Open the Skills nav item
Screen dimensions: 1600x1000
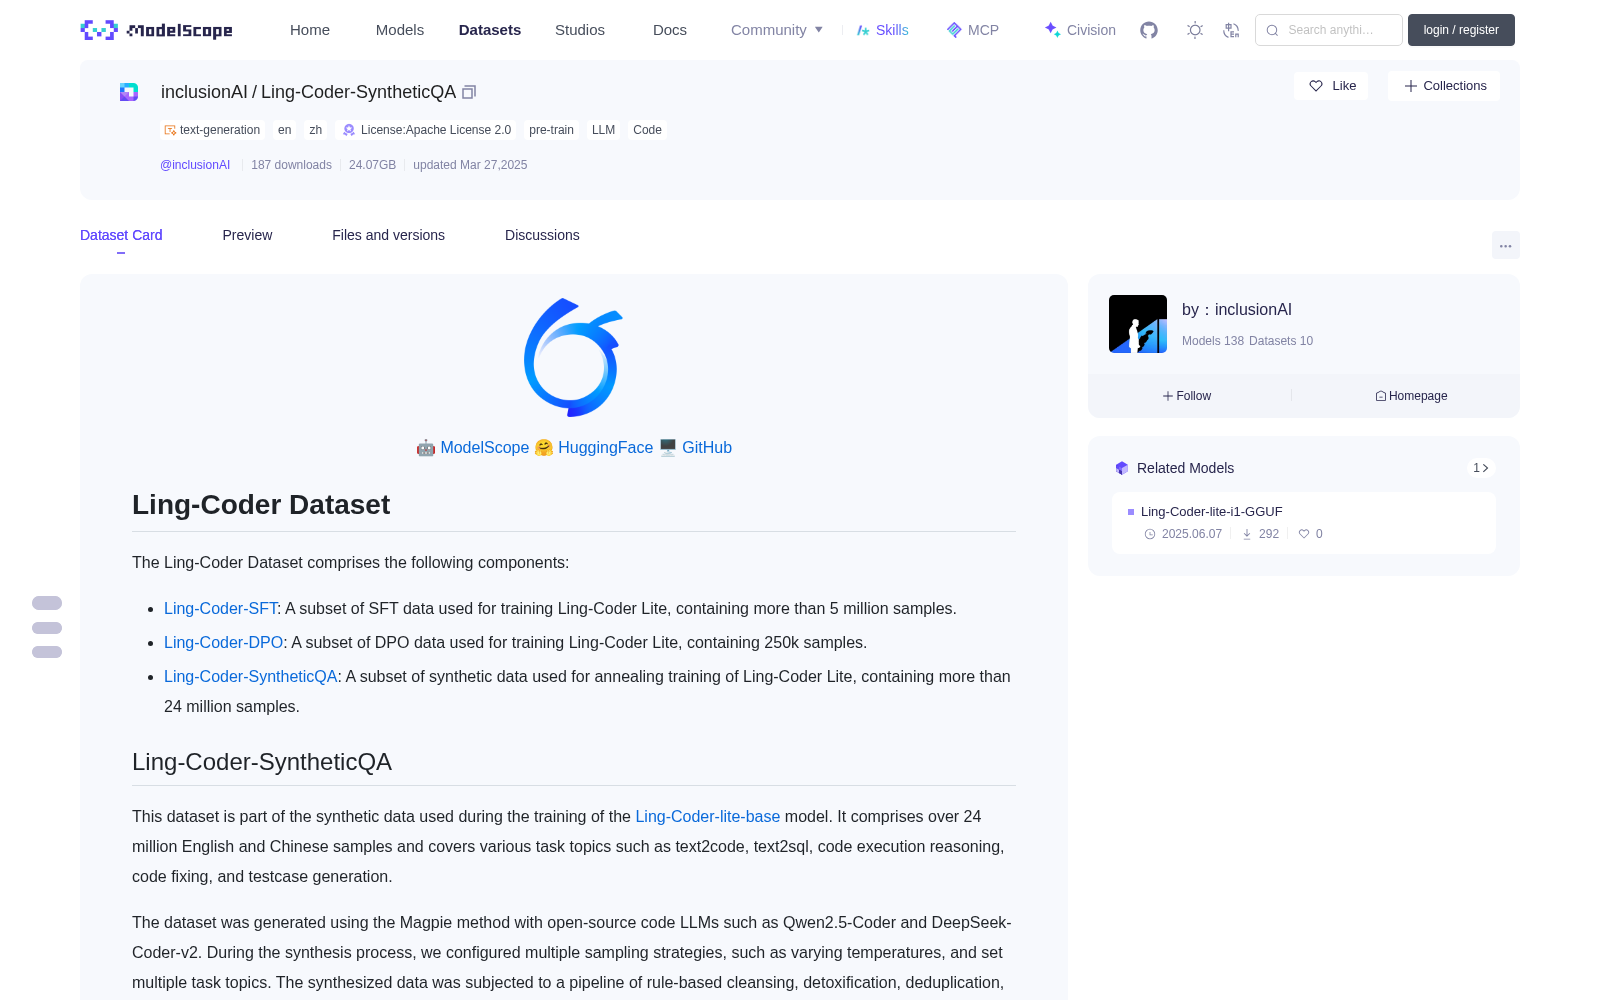(882, 30)
